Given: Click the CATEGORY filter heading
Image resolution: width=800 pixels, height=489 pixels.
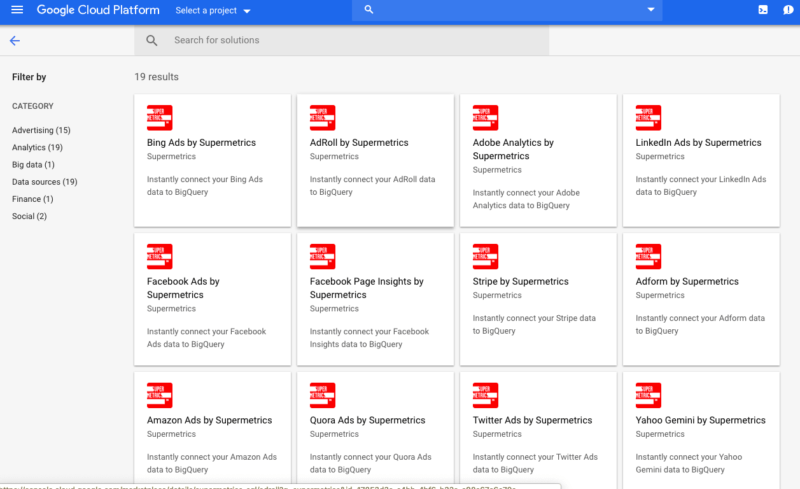Looking at the screenshot, I should pos(33,106).
